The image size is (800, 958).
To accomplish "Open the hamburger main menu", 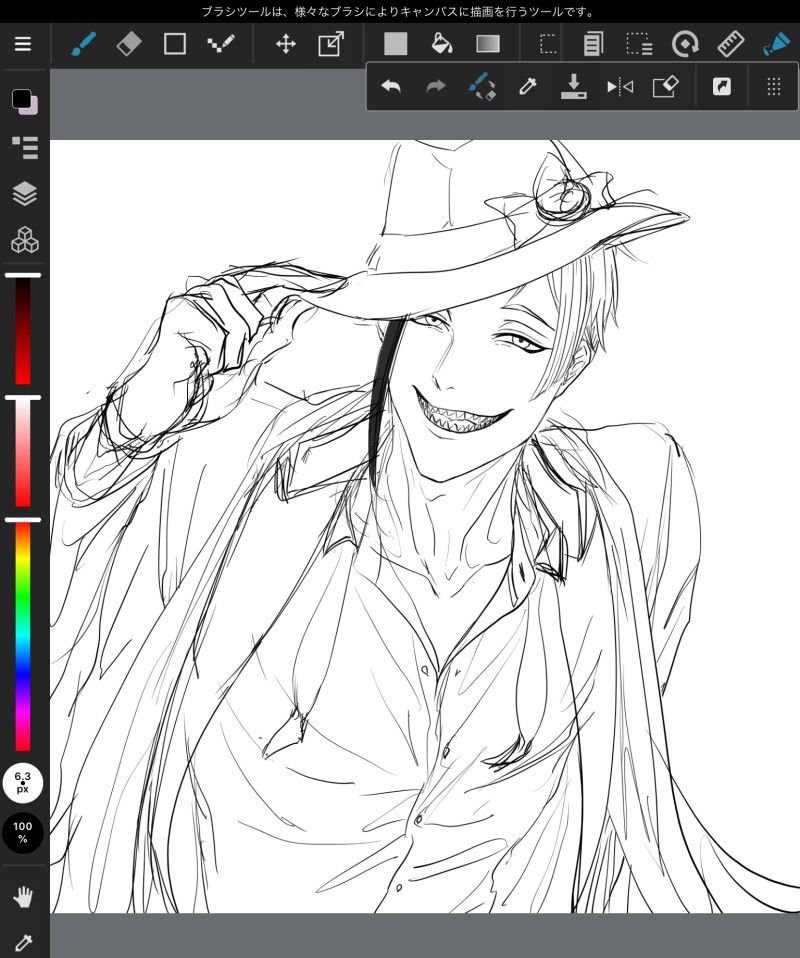I will click(x=23, y=44).
